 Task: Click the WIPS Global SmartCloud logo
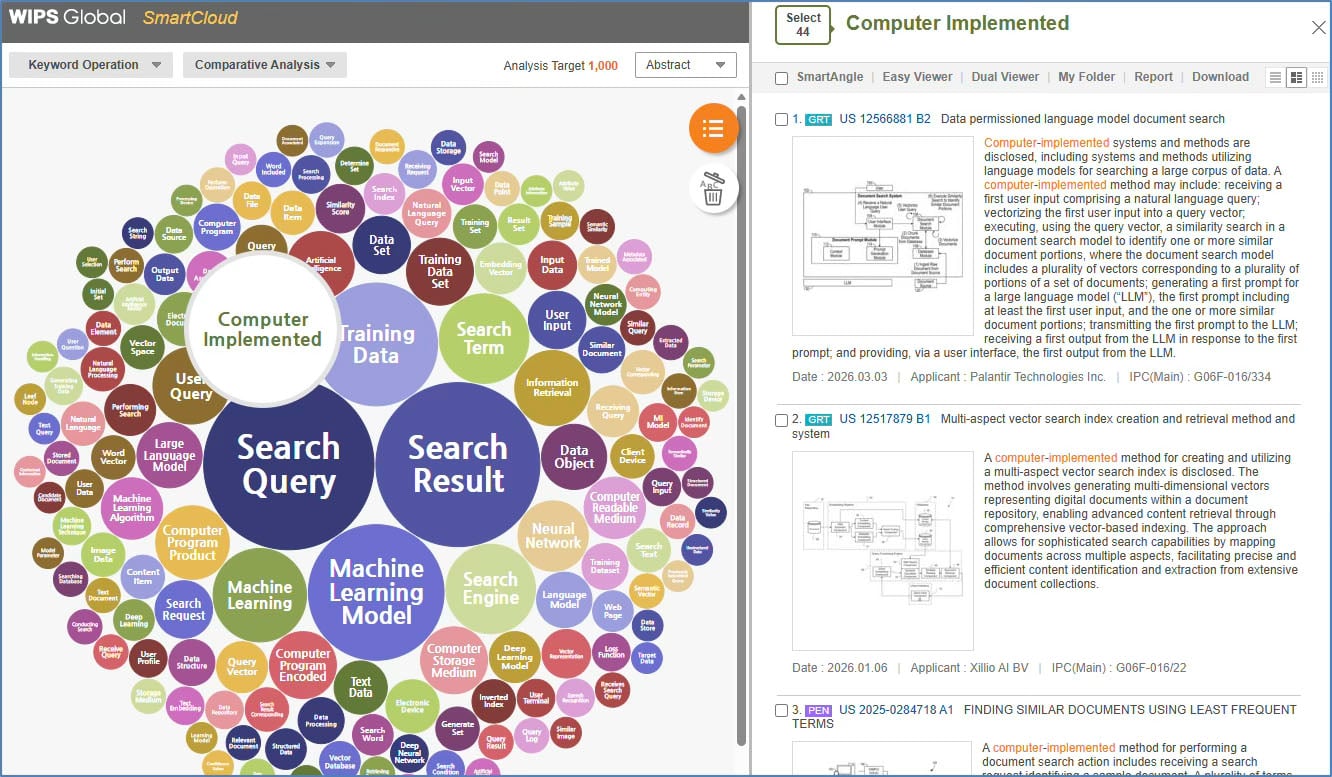pyautogui.click(x=124, y=18)
